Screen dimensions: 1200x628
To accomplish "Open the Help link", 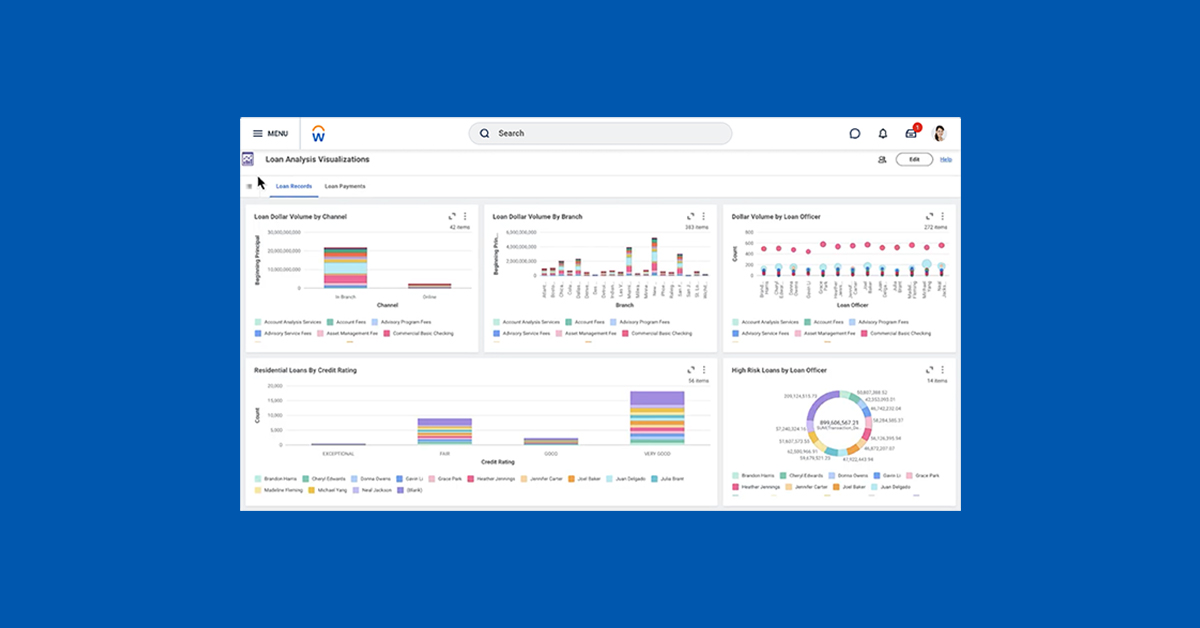I will pos(945,159).
